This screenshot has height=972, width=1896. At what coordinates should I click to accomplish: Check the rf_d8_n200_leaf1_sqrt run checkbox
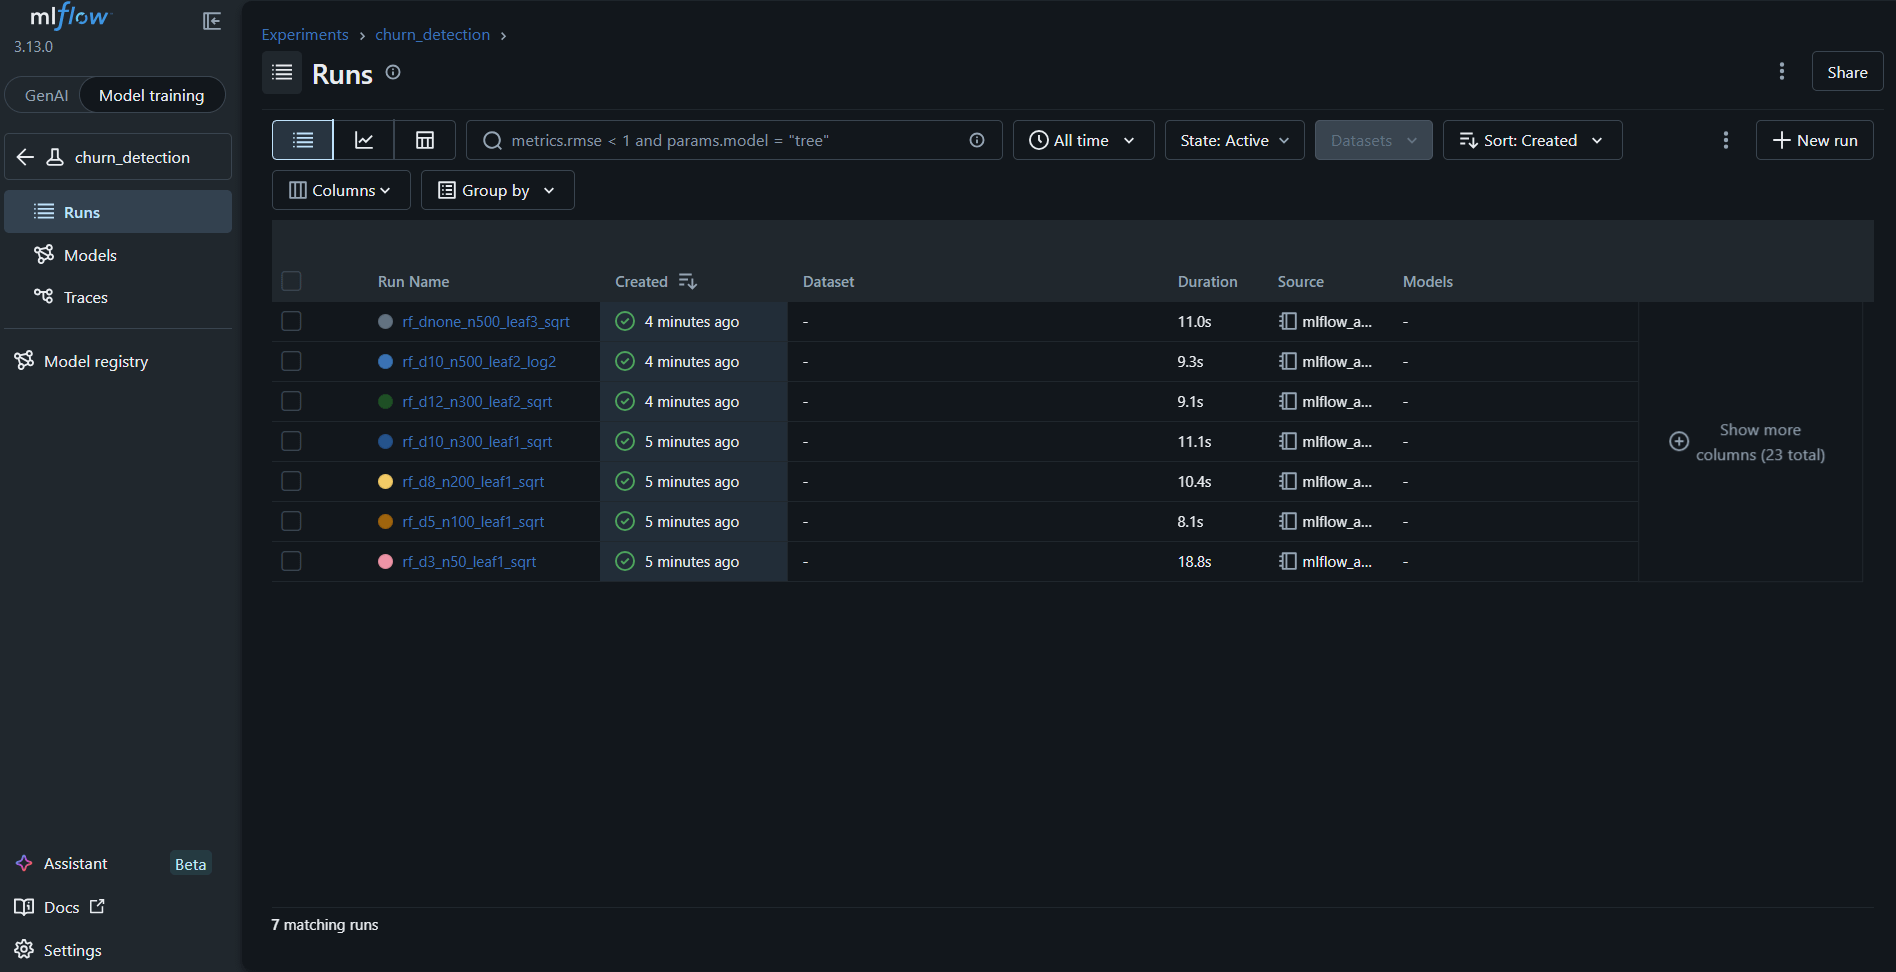tap(291, 481)
